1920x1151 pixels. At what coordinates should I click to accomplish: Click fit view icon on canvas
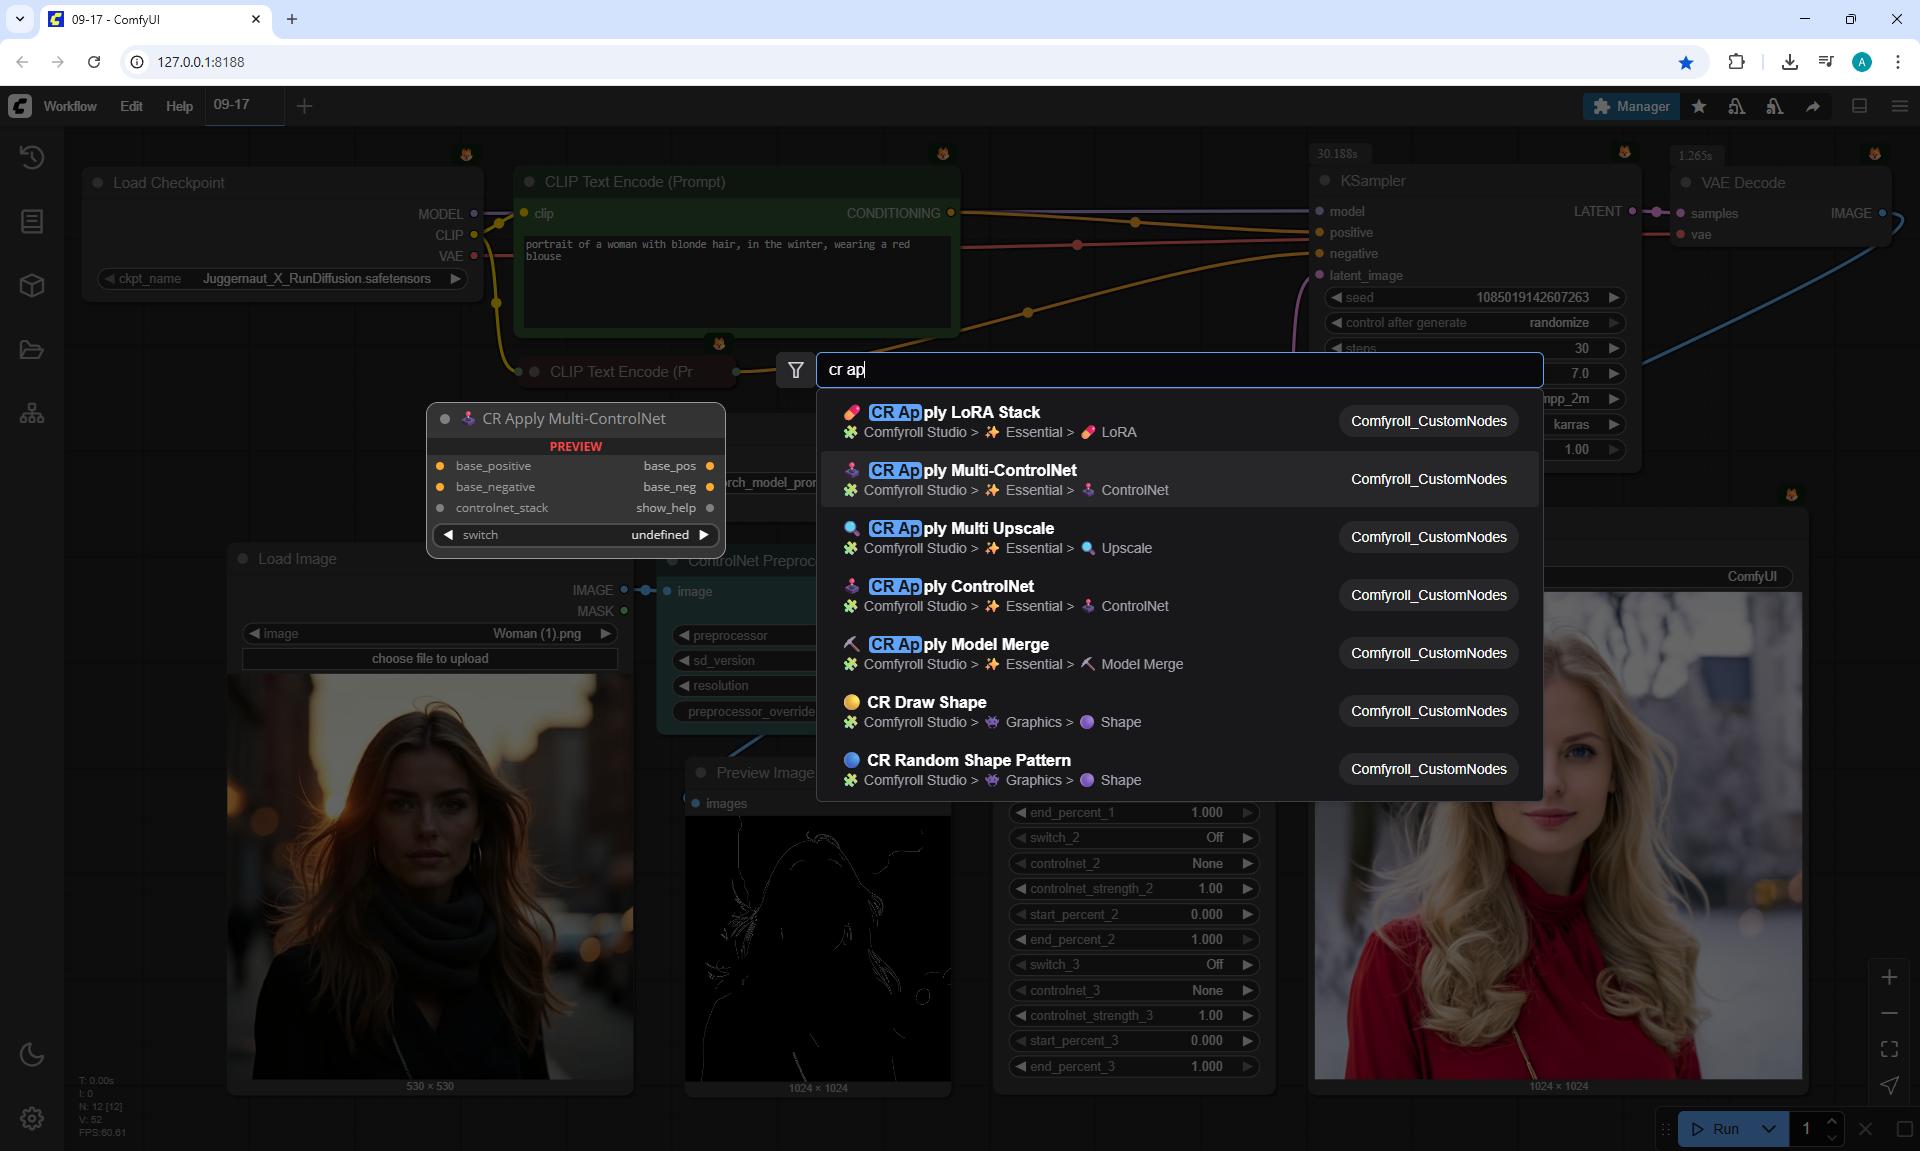click(1889, 1049)
